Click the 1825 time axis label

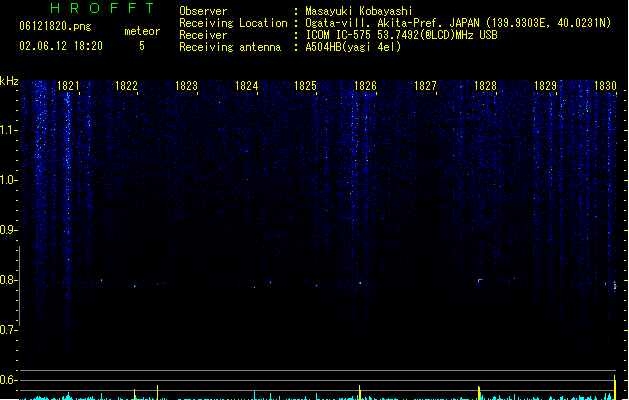[306, 86]
